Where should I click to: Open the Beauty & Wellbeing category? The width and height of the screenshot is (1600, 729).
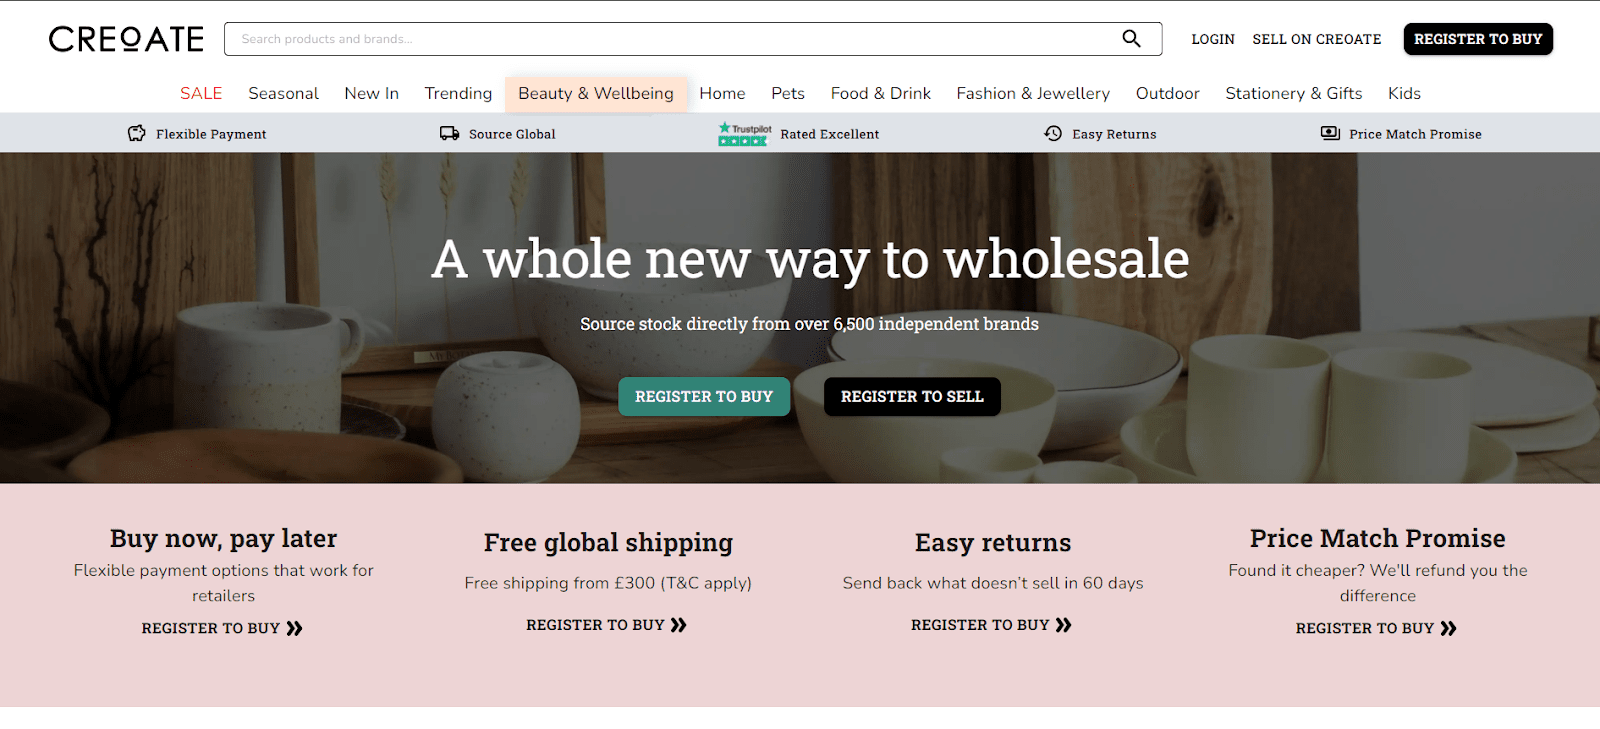click(596, 94)
